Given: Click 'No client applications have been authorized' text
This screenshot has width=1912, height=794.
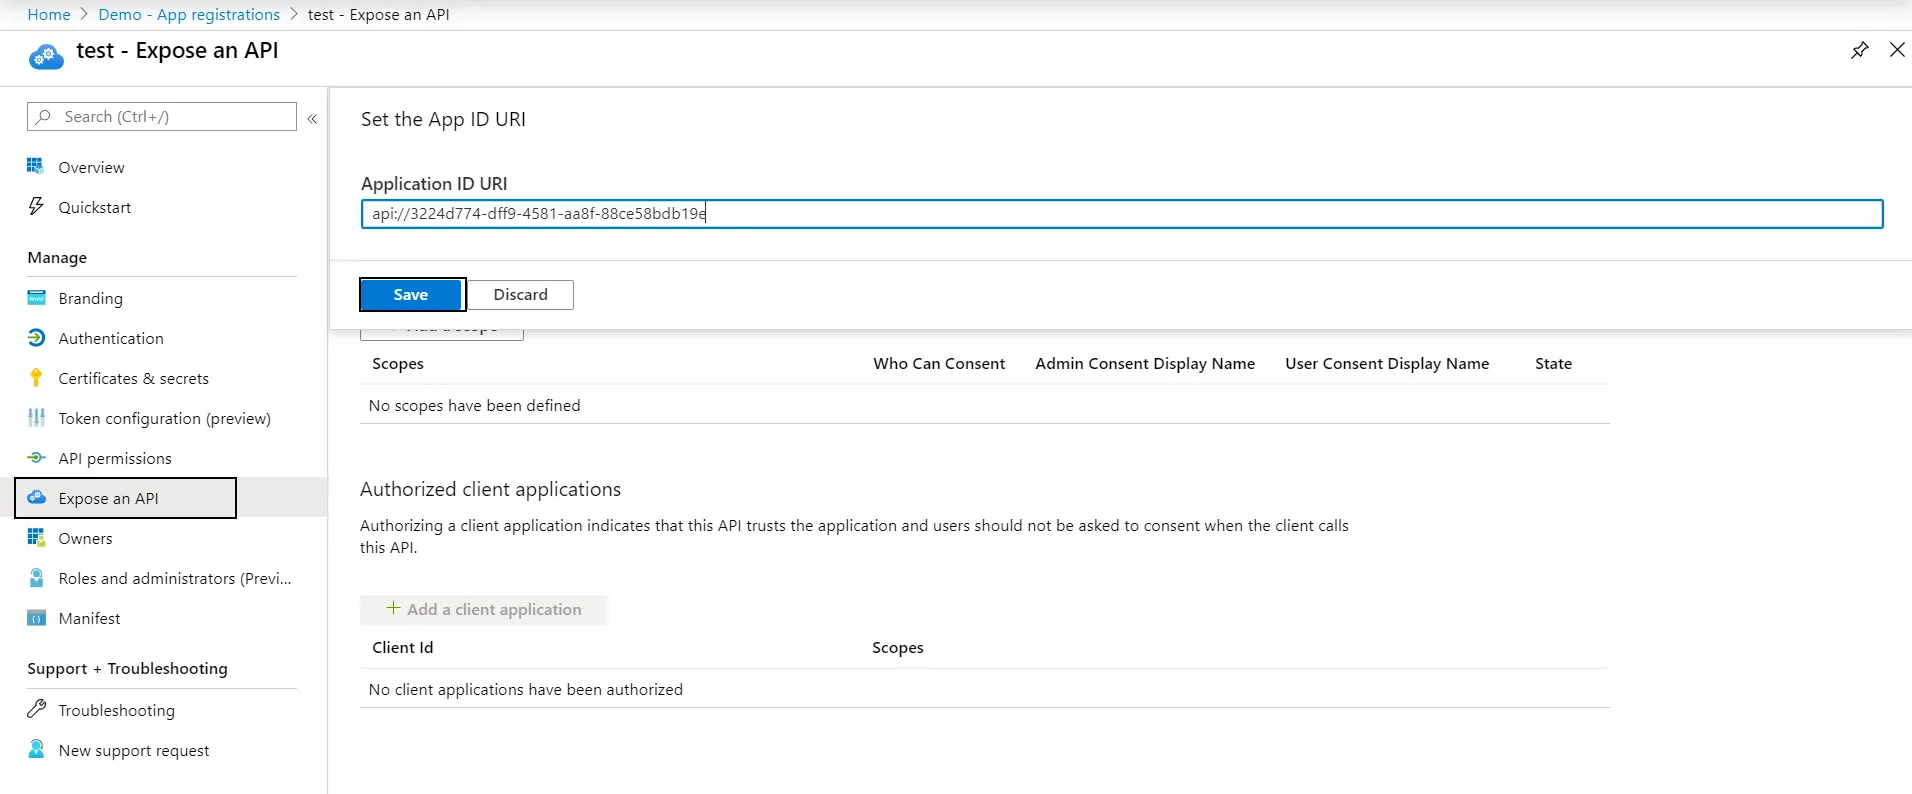Looking at the screenshot, I should [526, 689].
